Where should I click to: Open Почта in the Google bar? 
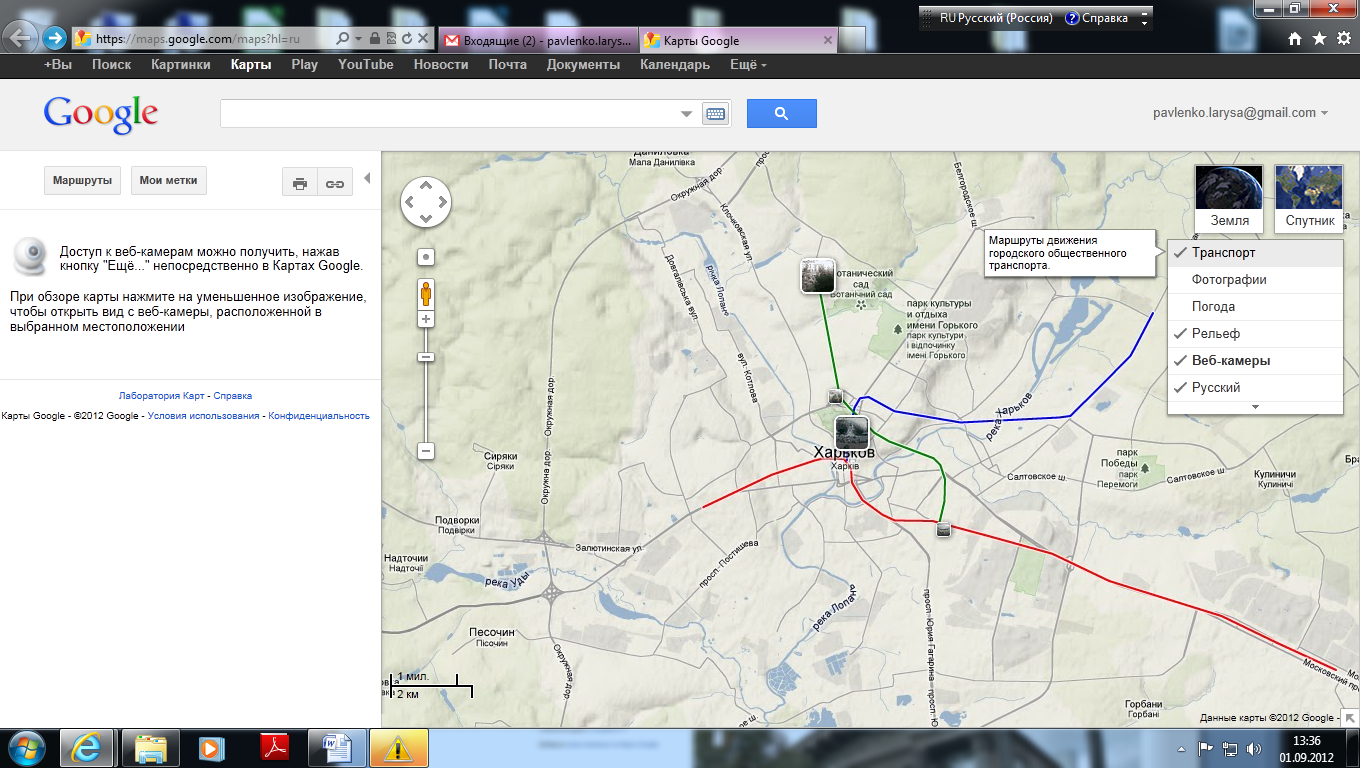(x=508, y=64)
